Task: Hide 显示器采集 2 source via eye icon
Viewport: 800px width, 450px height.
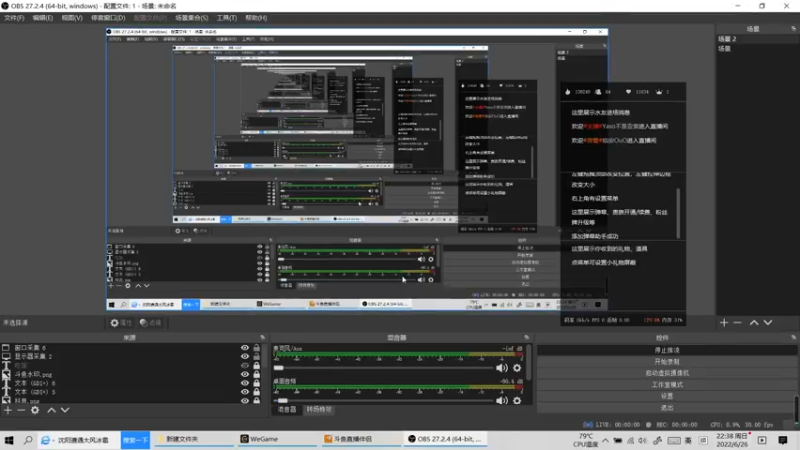Action: (x=245, y=356)
